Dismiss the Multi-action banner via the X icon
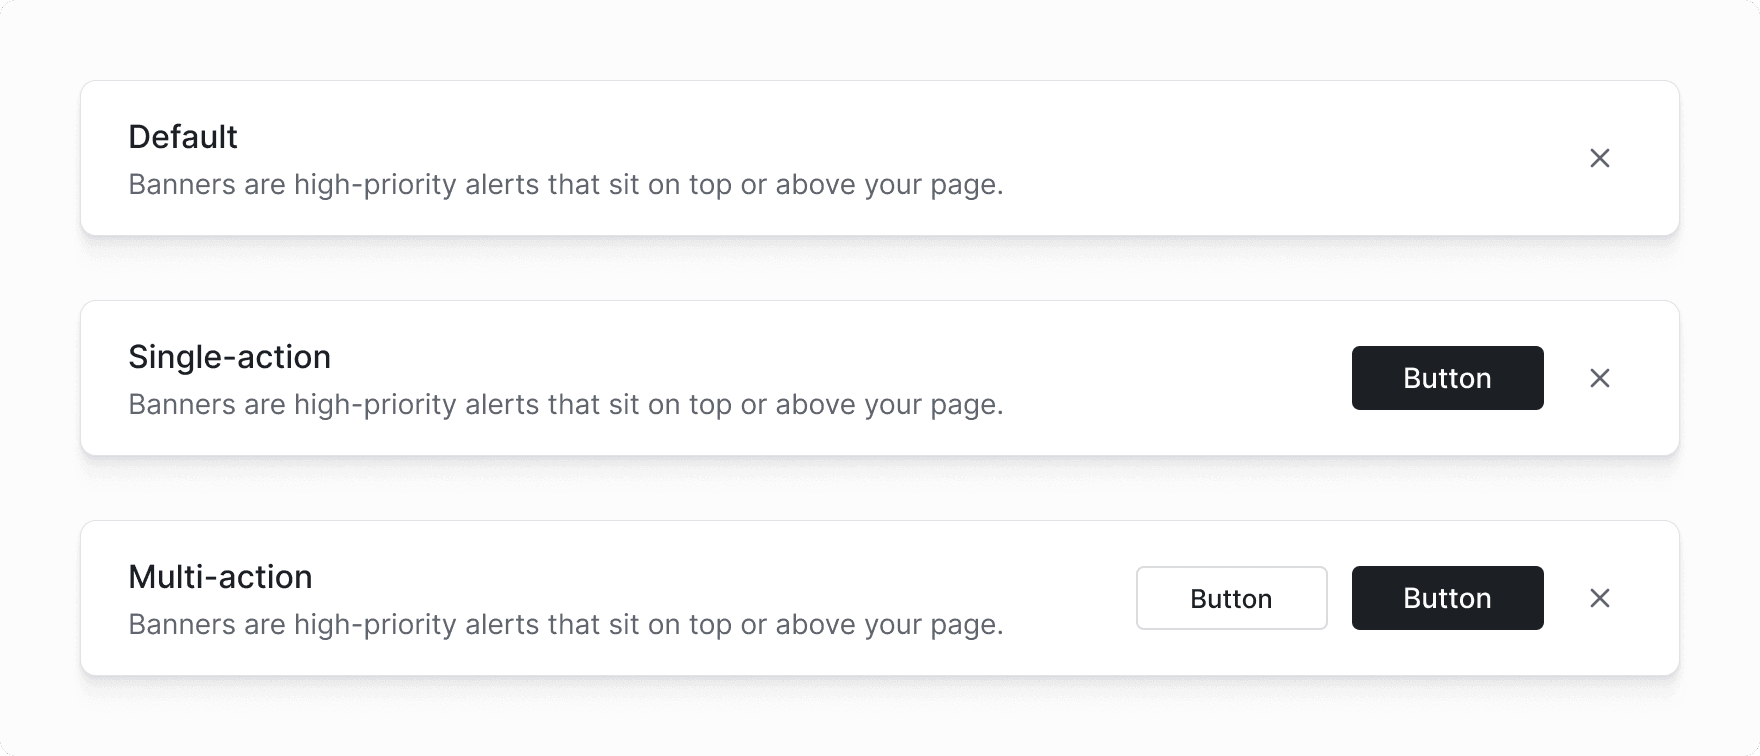 (1599, 598)
